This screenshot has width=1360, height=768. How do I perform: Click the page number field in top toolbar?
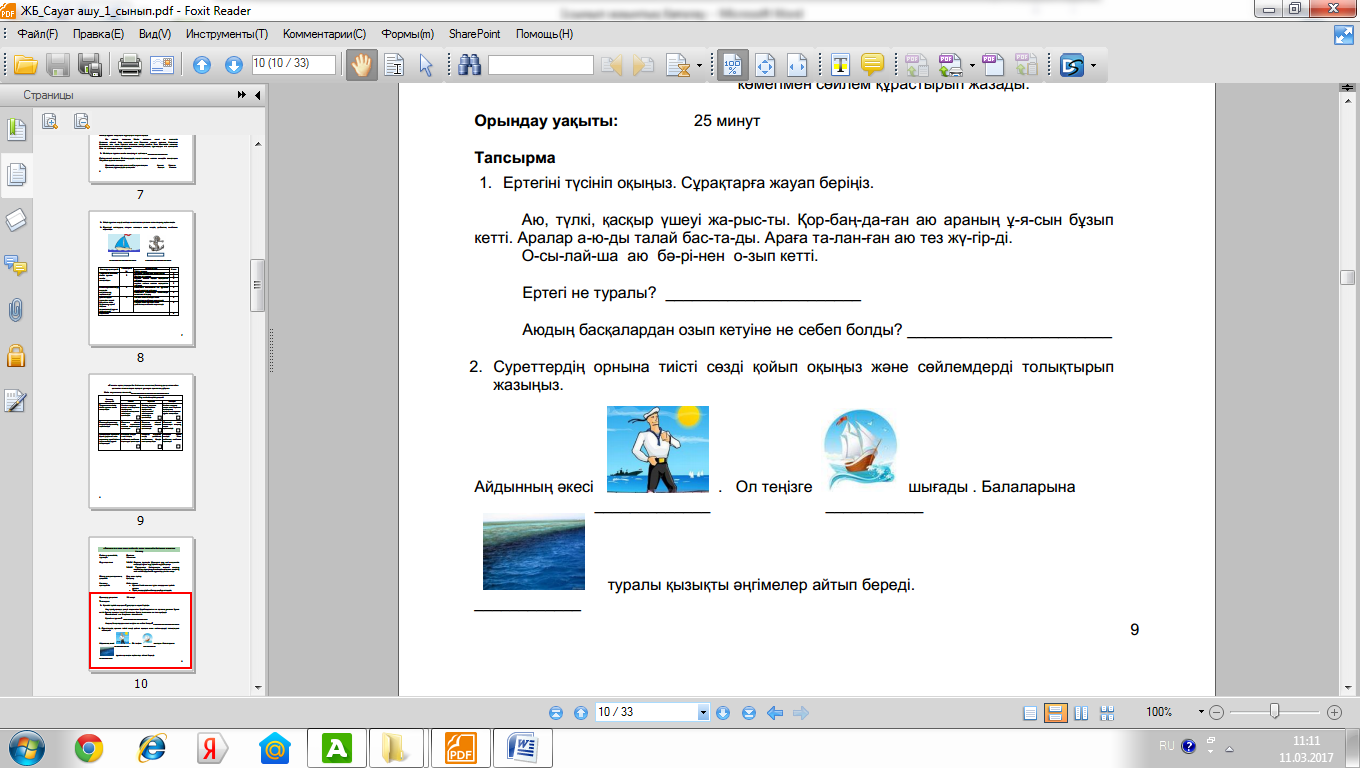[294, 64]
